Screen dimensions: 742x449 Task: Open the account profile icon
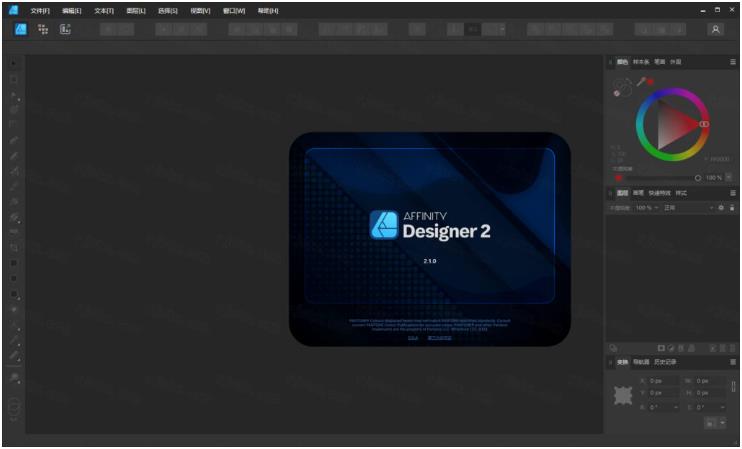coord(716,29)
